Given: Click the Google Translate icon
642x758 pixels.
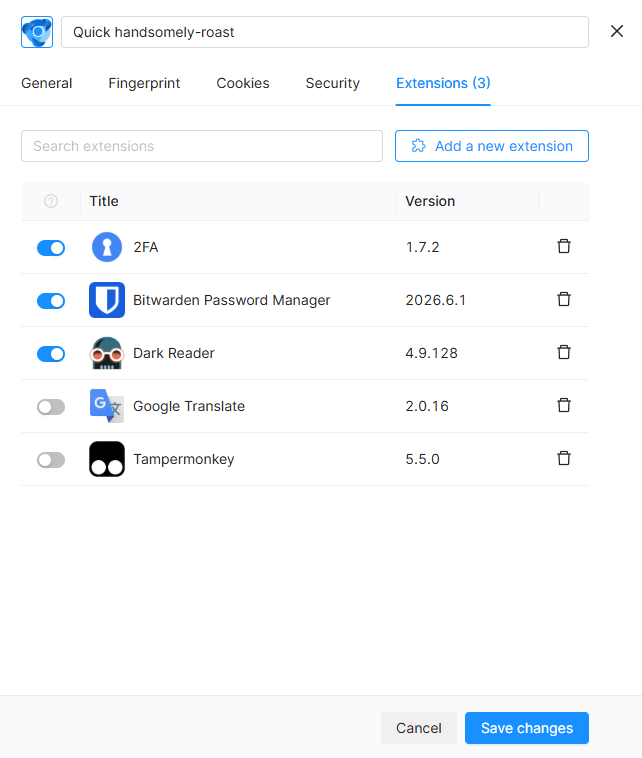Looking at the screenshot, I should (107, 406).
